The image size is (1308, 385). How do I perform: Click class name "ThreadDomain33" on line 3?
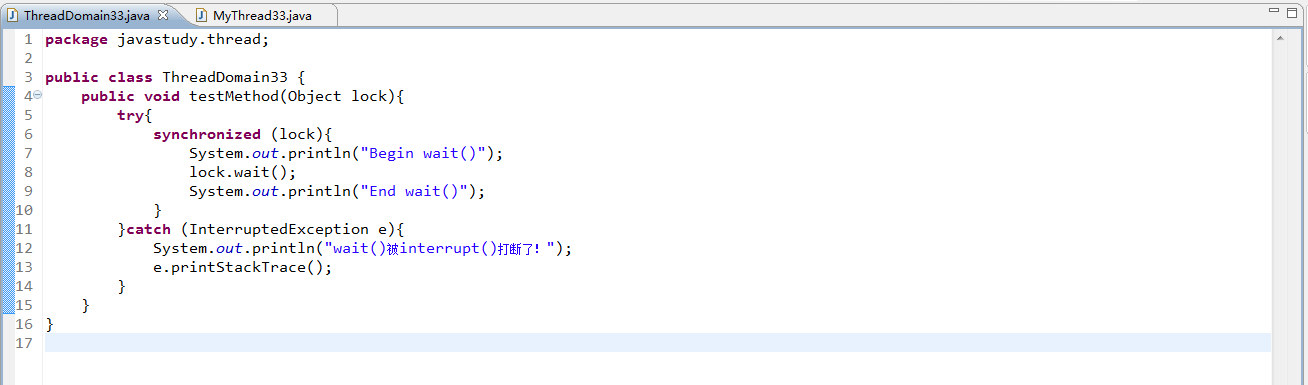pyautogui.click(x=225, y=77)
